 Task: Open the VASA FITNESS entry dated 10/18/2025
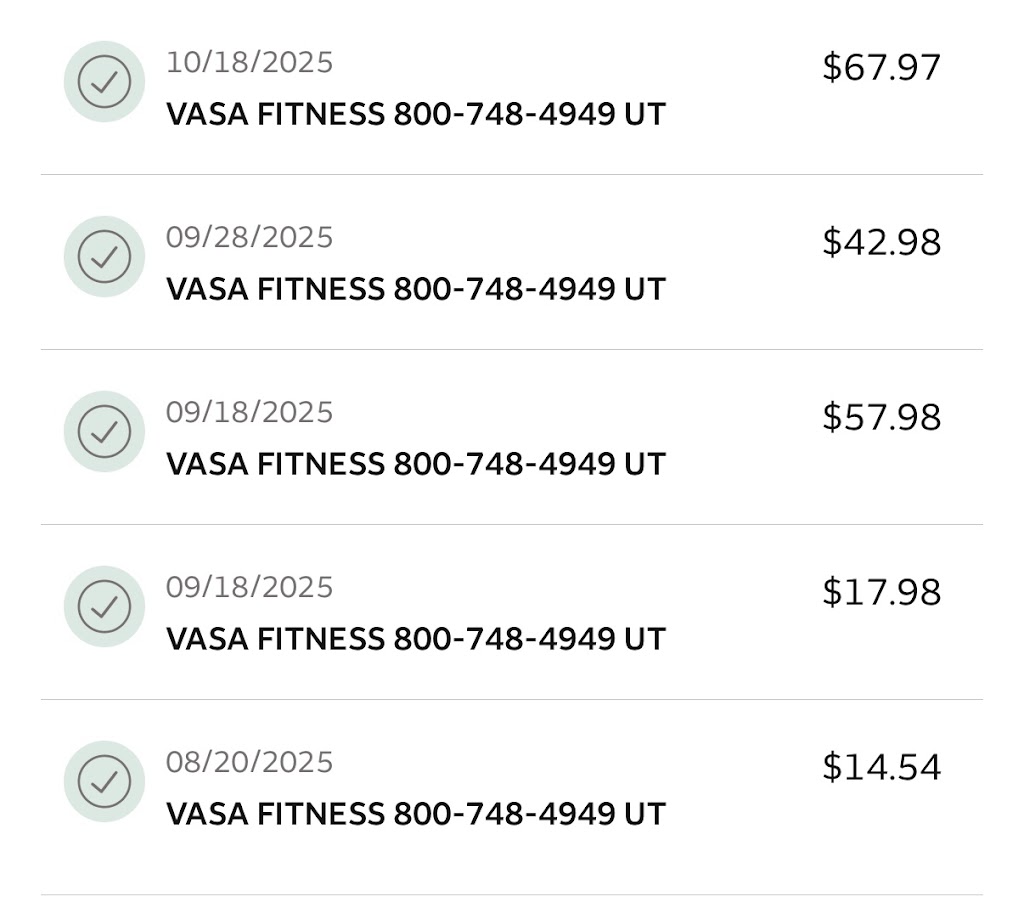click(x=415, y=115)
